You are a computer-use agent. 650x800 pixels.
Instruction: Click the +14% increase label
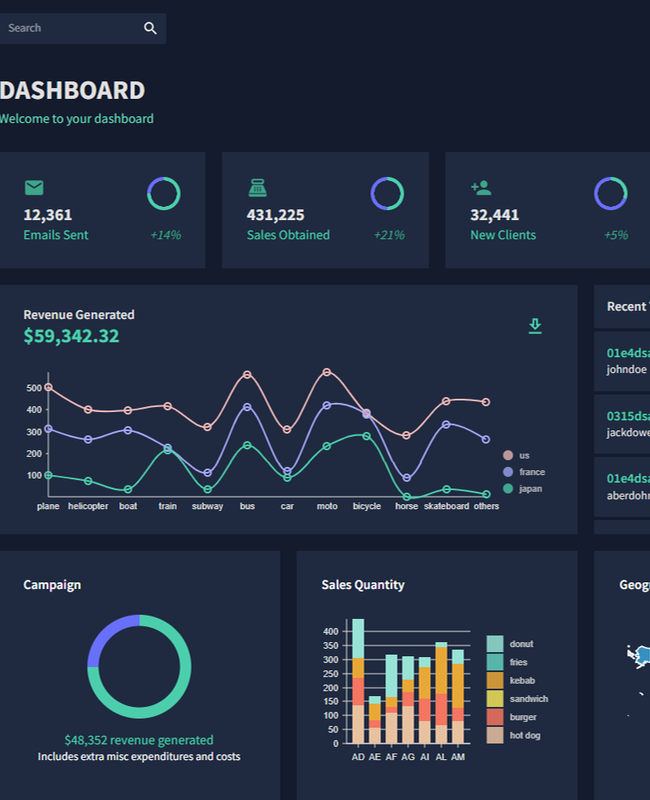[x=165, y=235]
